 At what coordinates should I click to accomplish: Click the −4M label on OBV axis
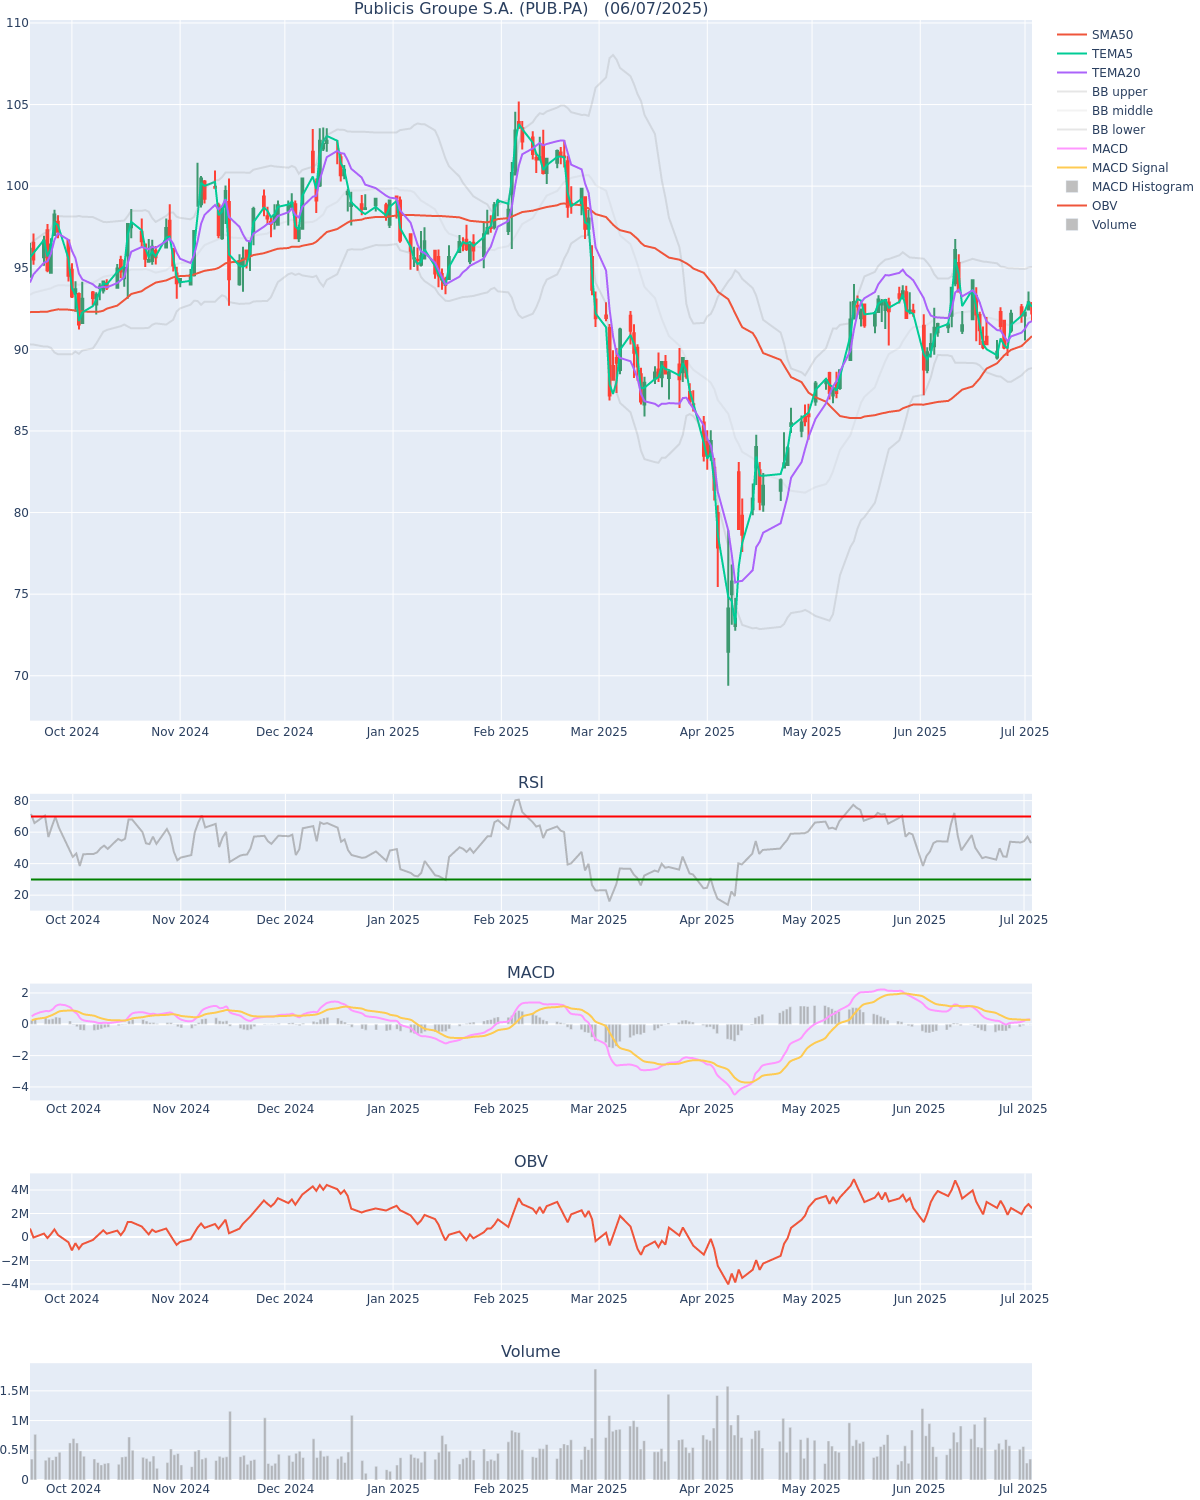pos(16,1285)
